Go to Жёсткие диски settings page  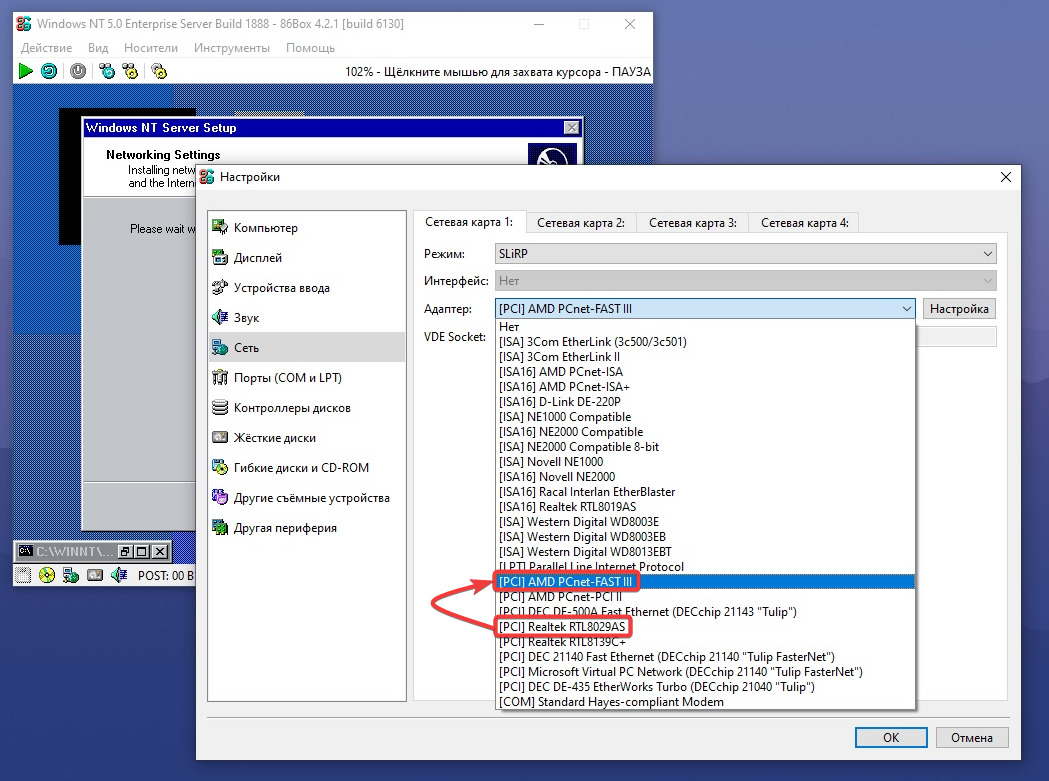tap(274, 438)
